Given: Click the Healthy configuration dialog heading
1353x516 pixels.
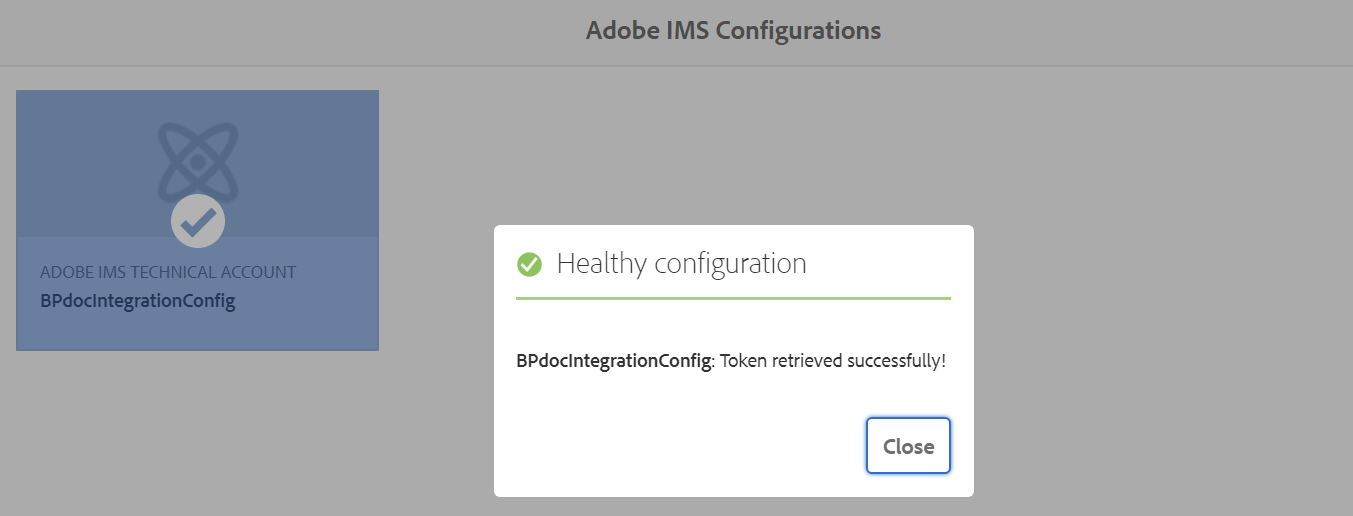Looking at the screenshot, I should click(x=681, y=264).
